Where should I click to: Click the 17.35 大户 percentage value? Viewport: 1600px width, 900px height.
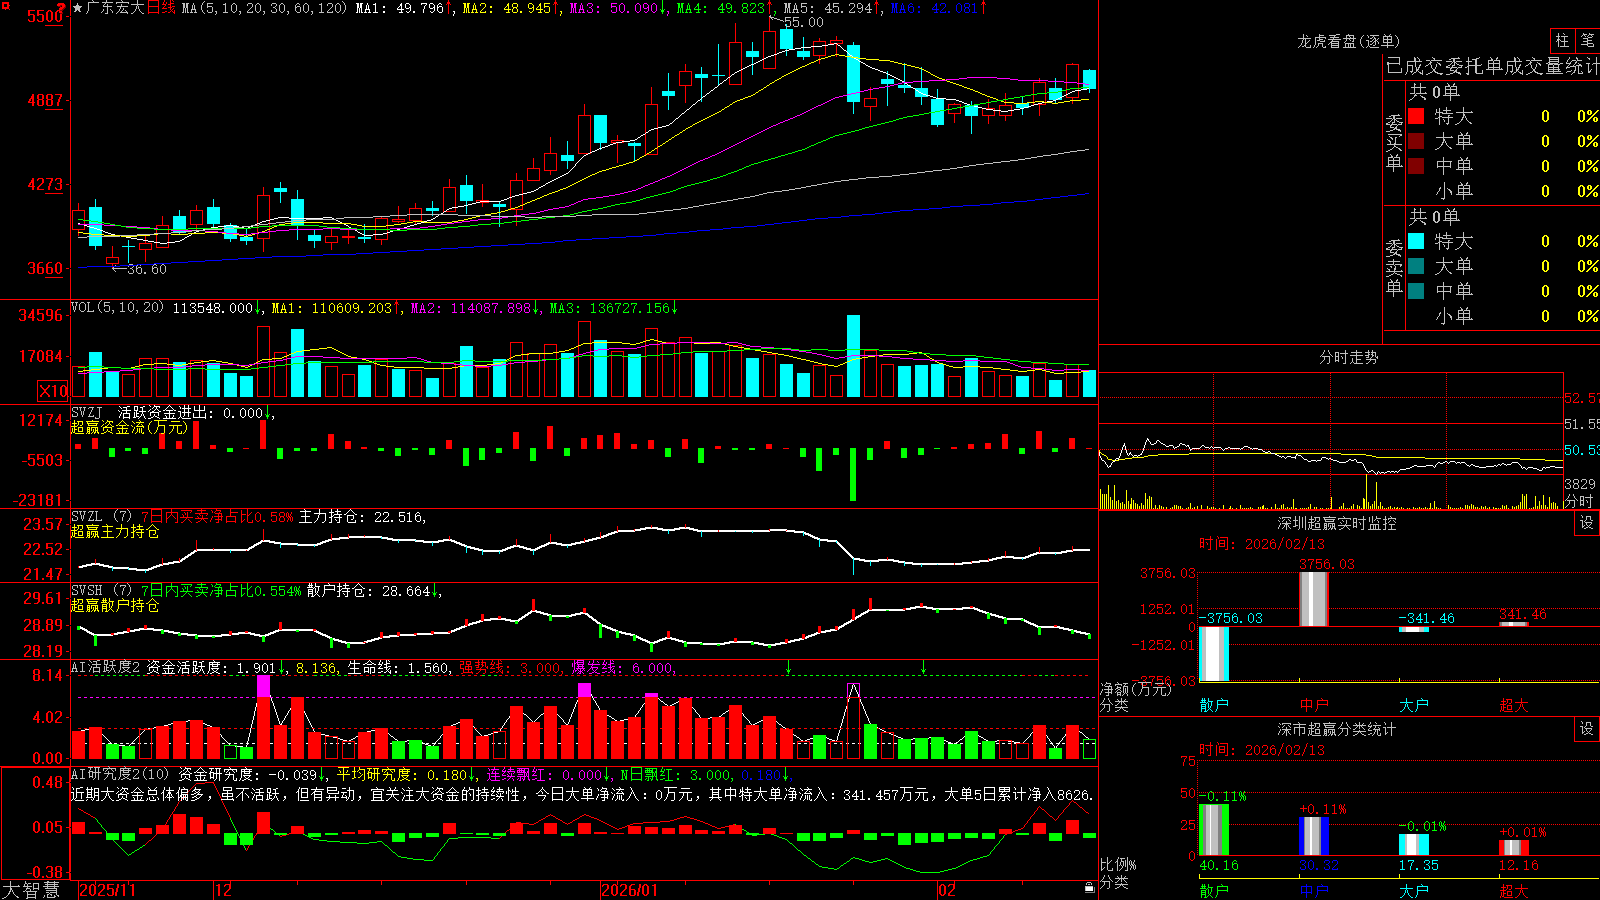1419,865
